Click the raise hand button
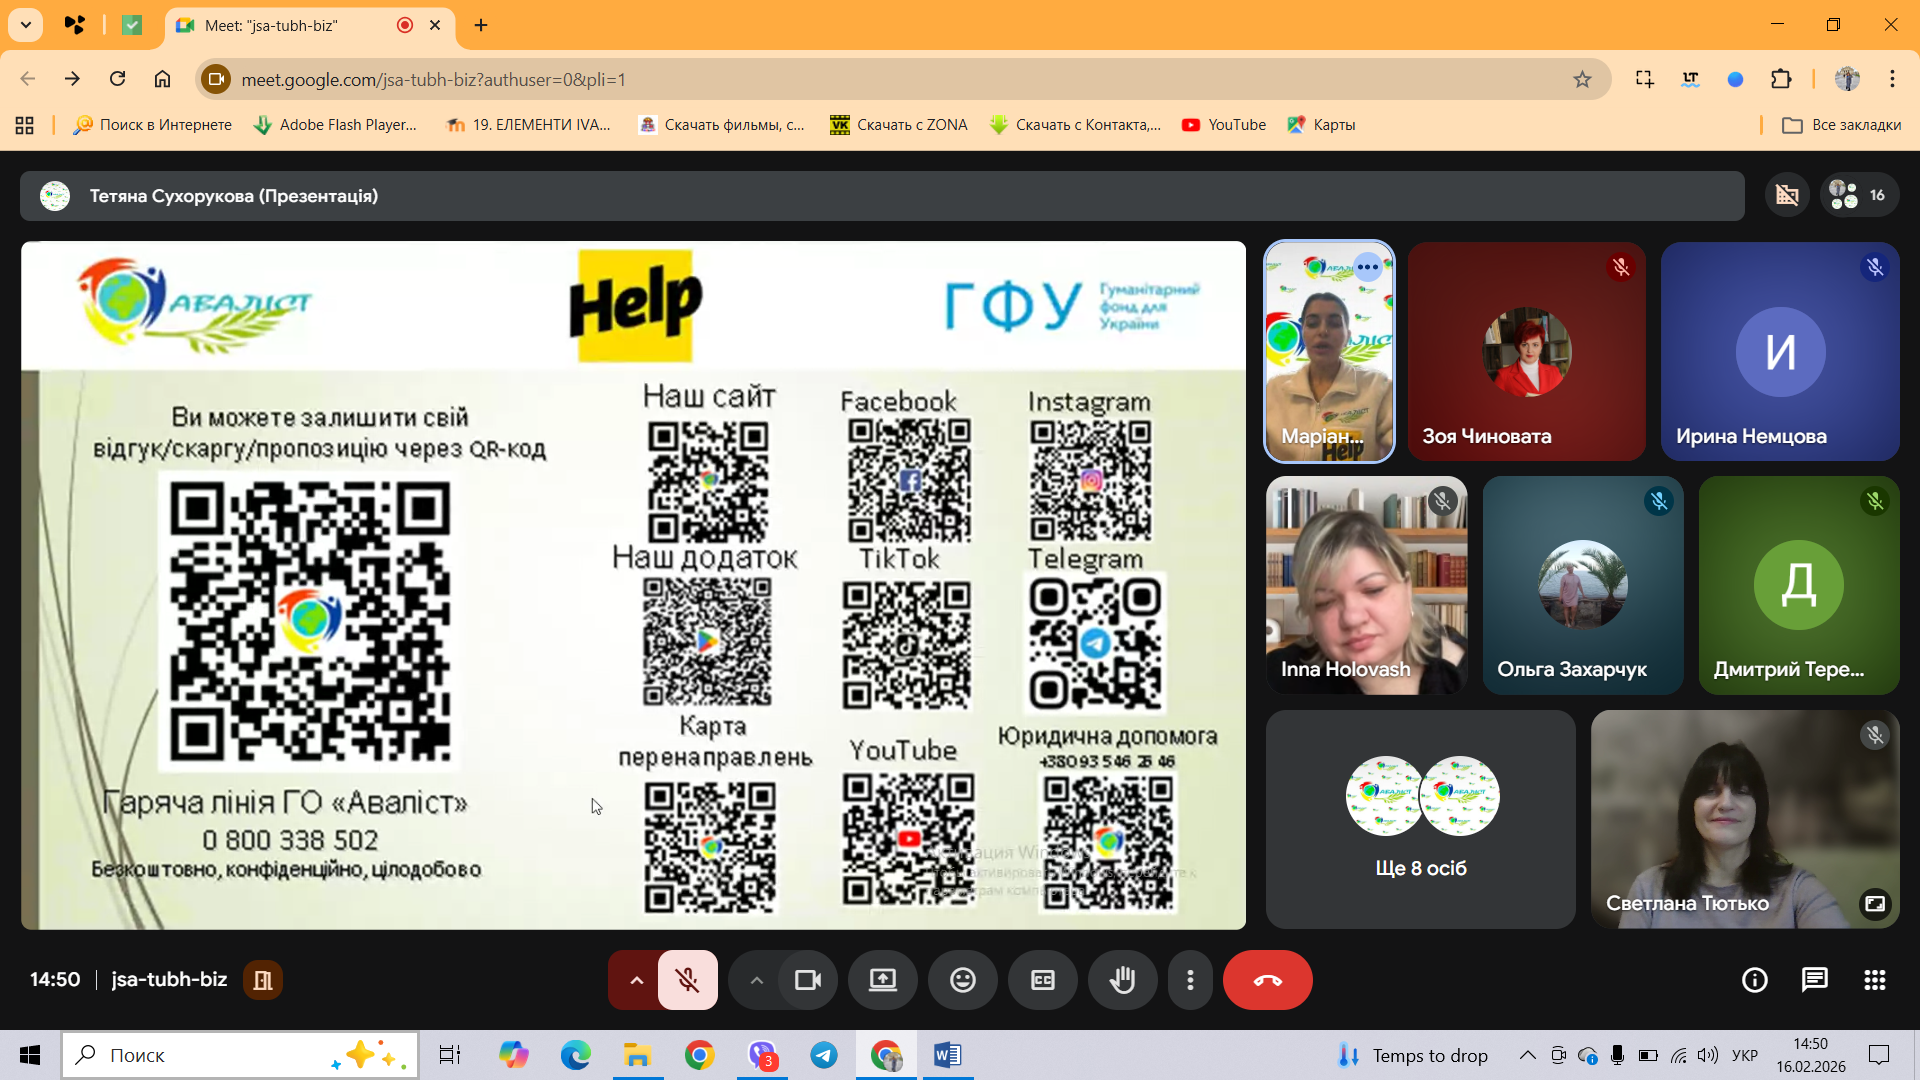 click(x=1122, y=980)
